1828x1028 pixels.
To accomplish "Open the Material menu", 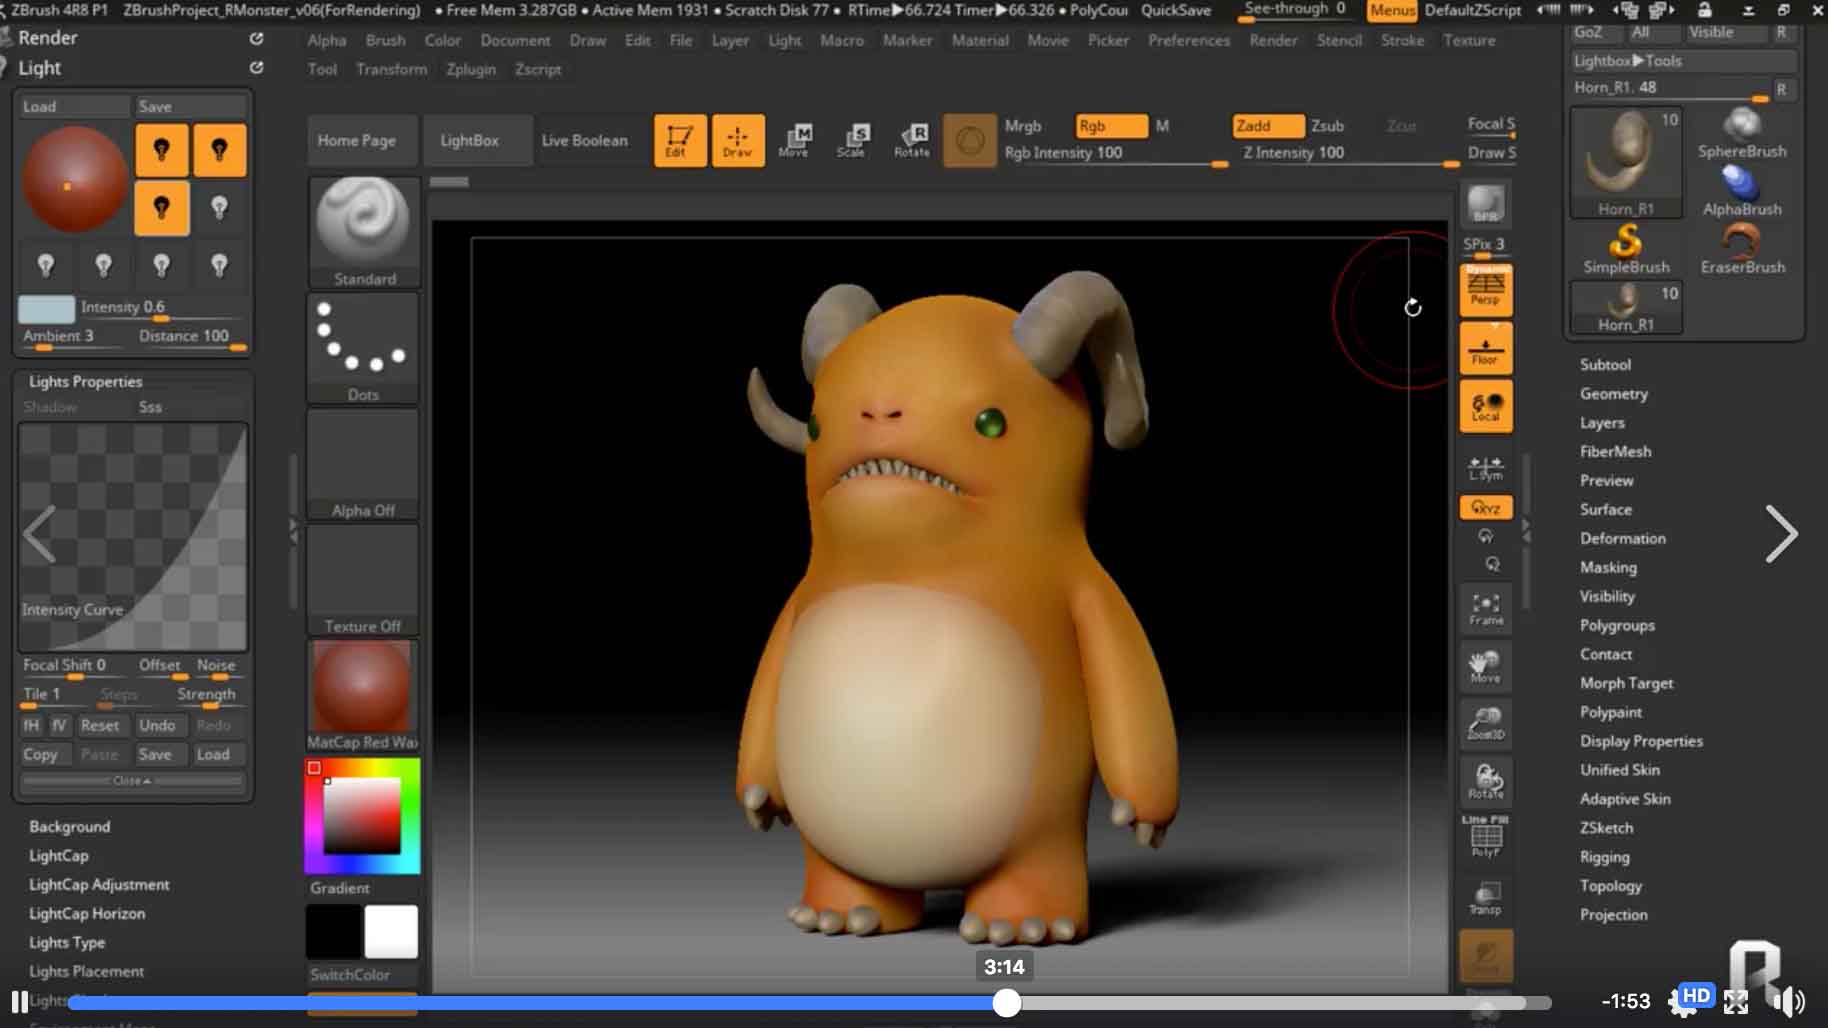I will pyautogui.click(x=979, y=40).
